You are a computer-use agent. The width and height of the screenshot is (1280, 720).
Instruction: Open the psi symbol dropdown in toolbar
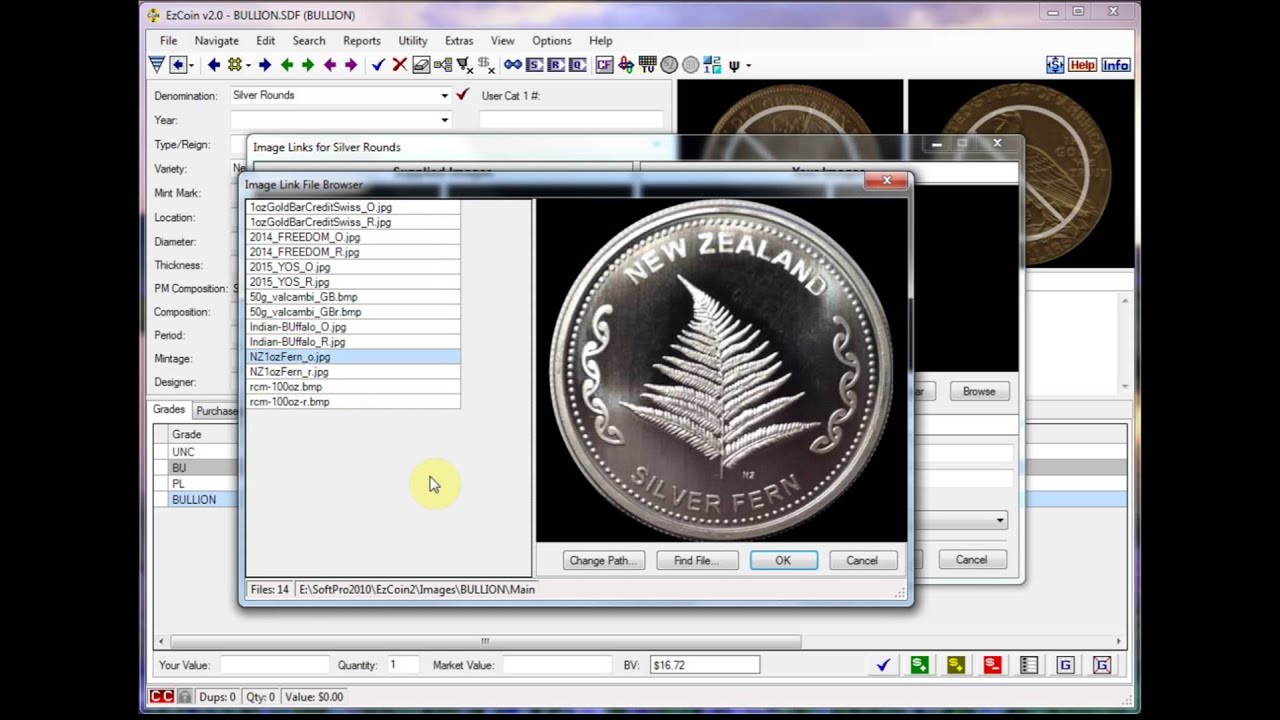[748, 65]
